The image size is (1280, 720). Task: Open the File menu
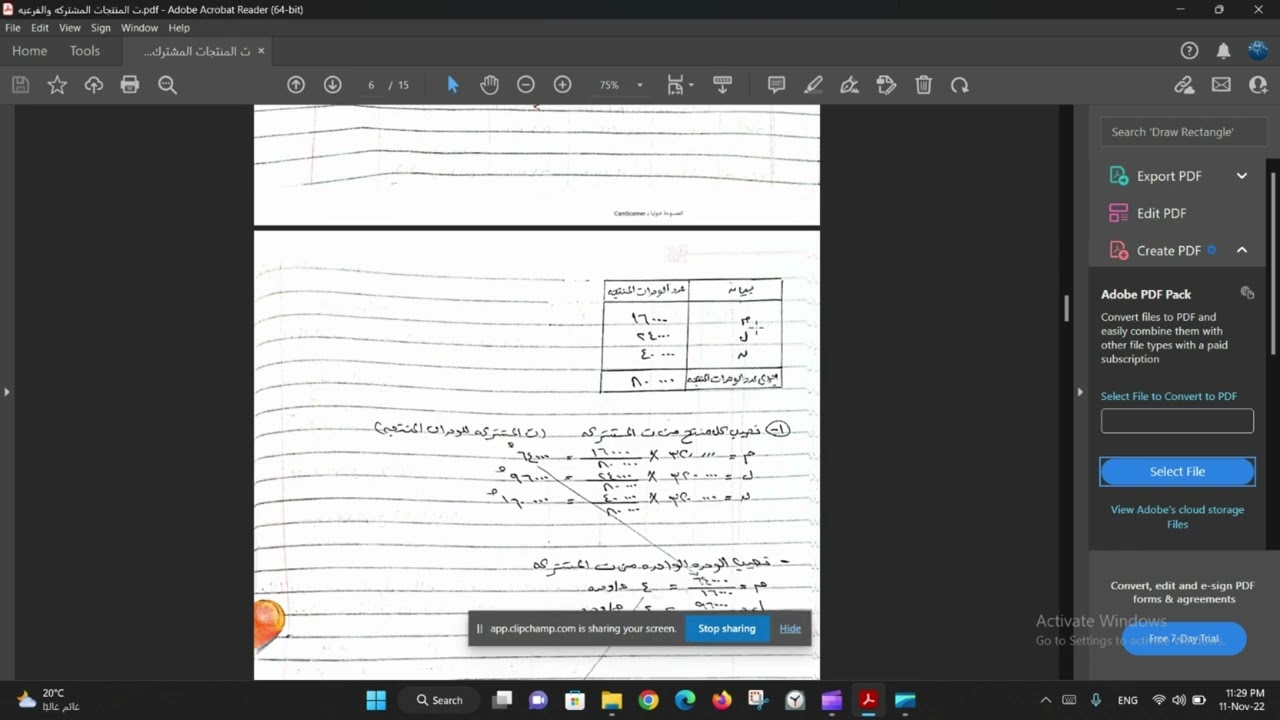[13, 28]
